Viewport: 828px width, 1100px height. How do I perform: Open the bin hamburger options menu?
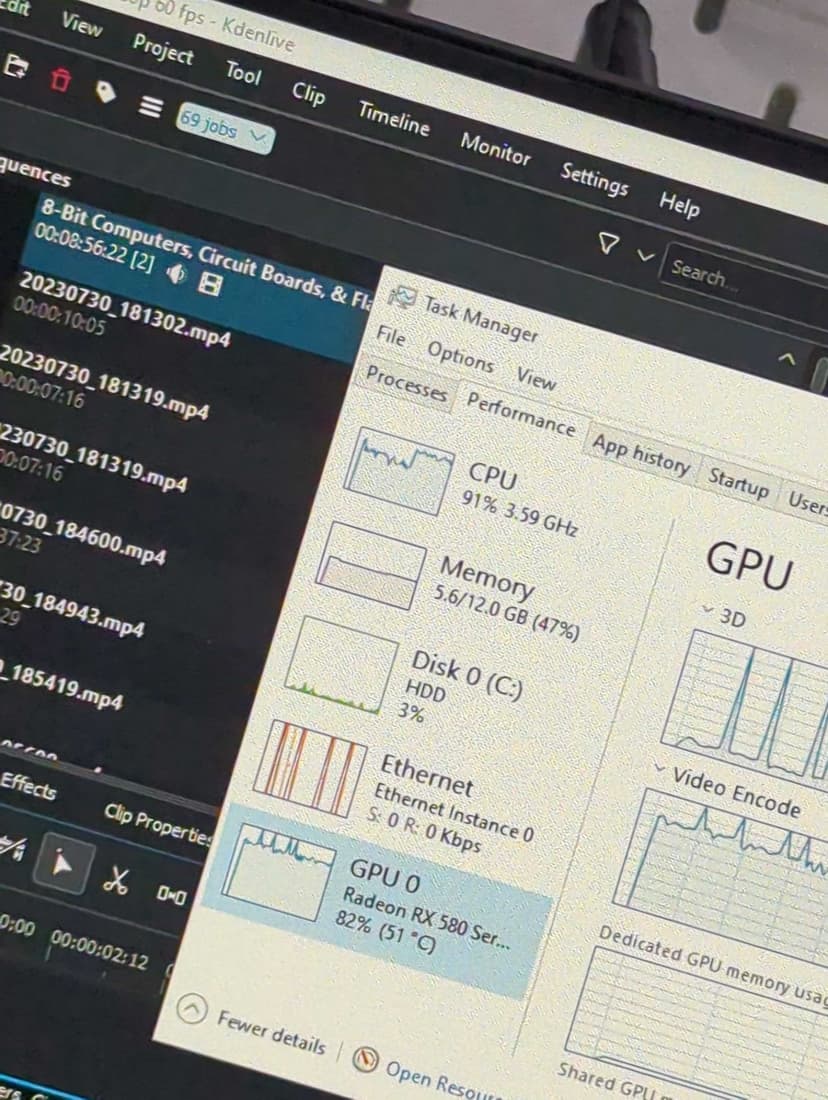tap(149, 107)
